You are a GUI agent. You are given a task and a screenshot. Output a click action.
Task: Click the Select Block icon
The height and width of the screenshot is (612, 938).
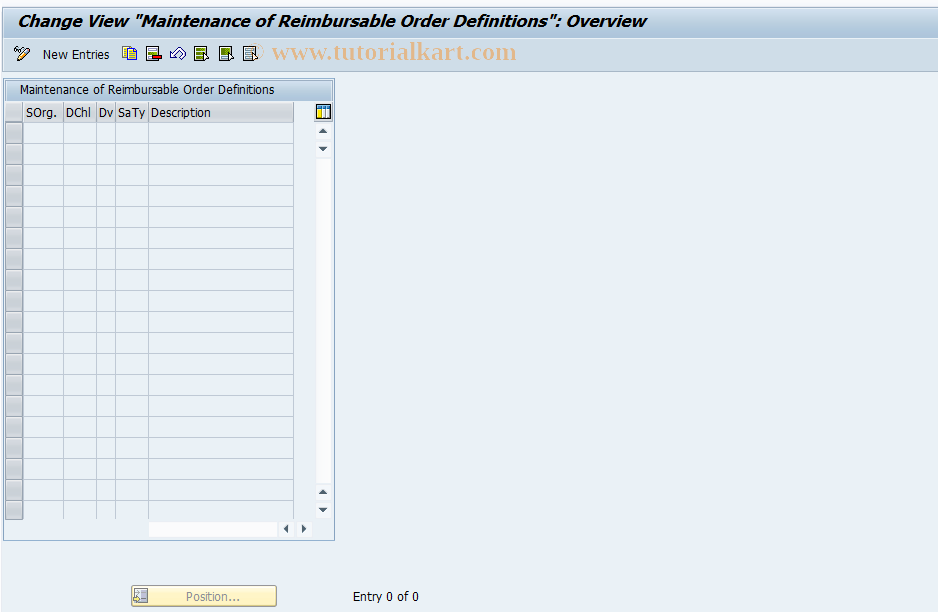click(x=226, y=54)
